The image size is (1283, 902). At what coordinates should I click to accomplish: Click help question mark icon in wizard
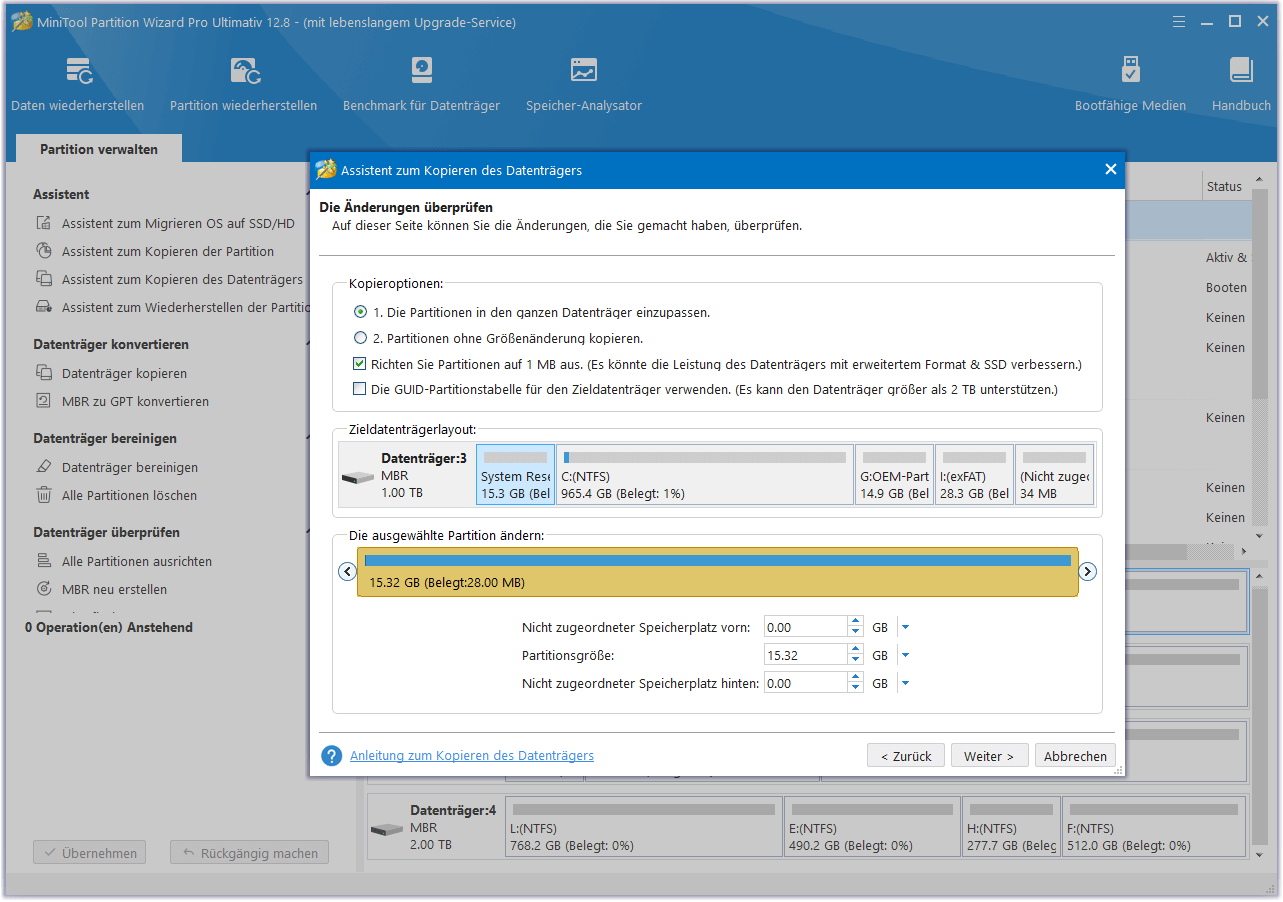[332, 756]
